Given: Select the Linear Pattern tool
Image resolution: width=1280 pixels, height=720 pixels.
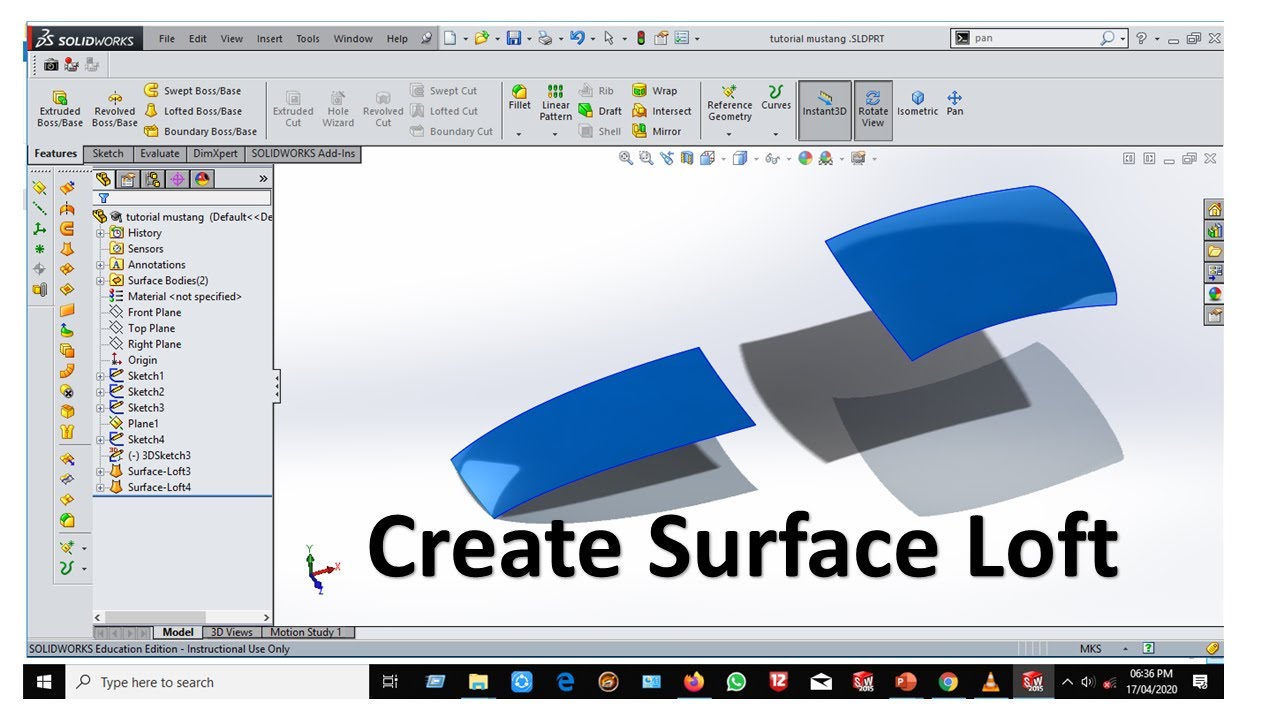Looking at the screenshot, I should [x=556, y=103].
